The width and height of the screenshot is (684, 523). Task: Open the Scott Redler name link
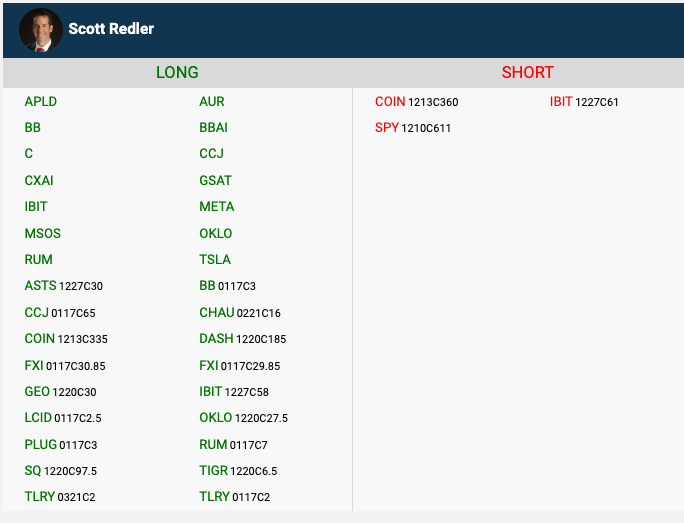coord(111,29)
